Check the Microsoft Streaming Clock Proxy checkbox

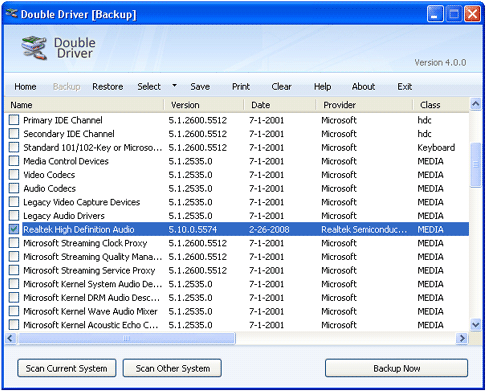[14, 243]
